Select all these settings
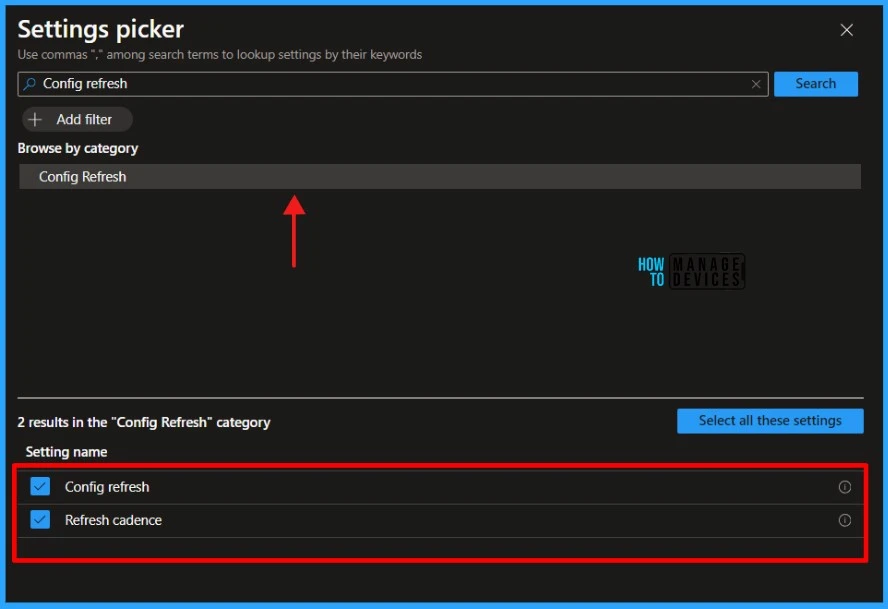888x609 pixels. click(x=770, y=421)
